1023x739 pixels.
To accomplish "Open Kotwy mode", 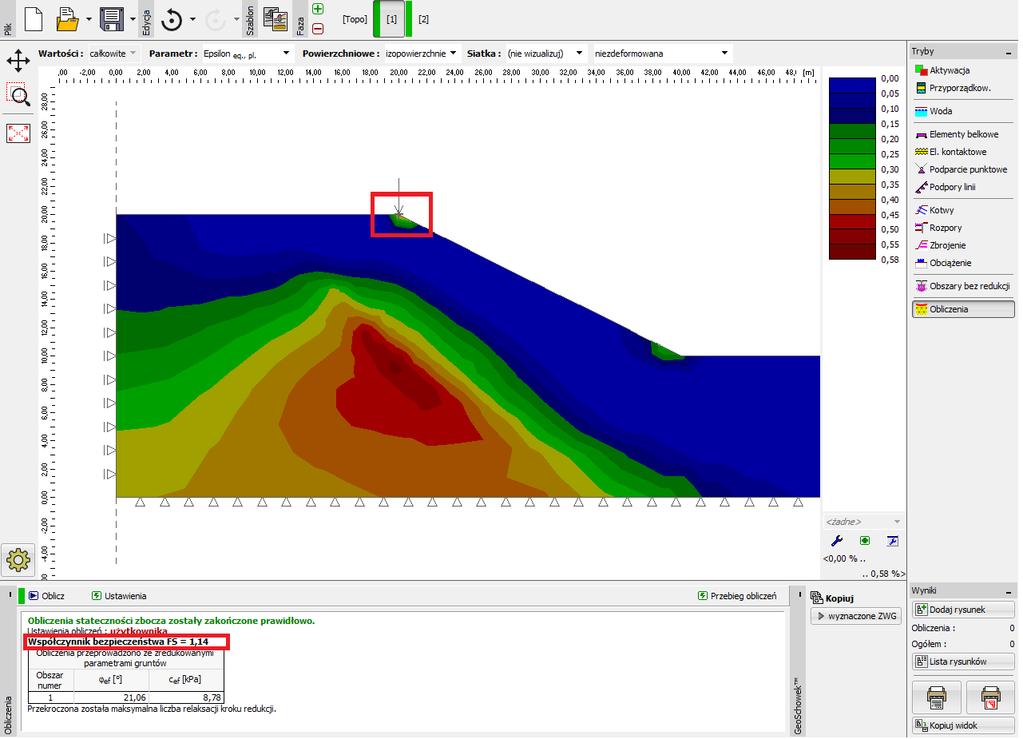I will [963, 210].
